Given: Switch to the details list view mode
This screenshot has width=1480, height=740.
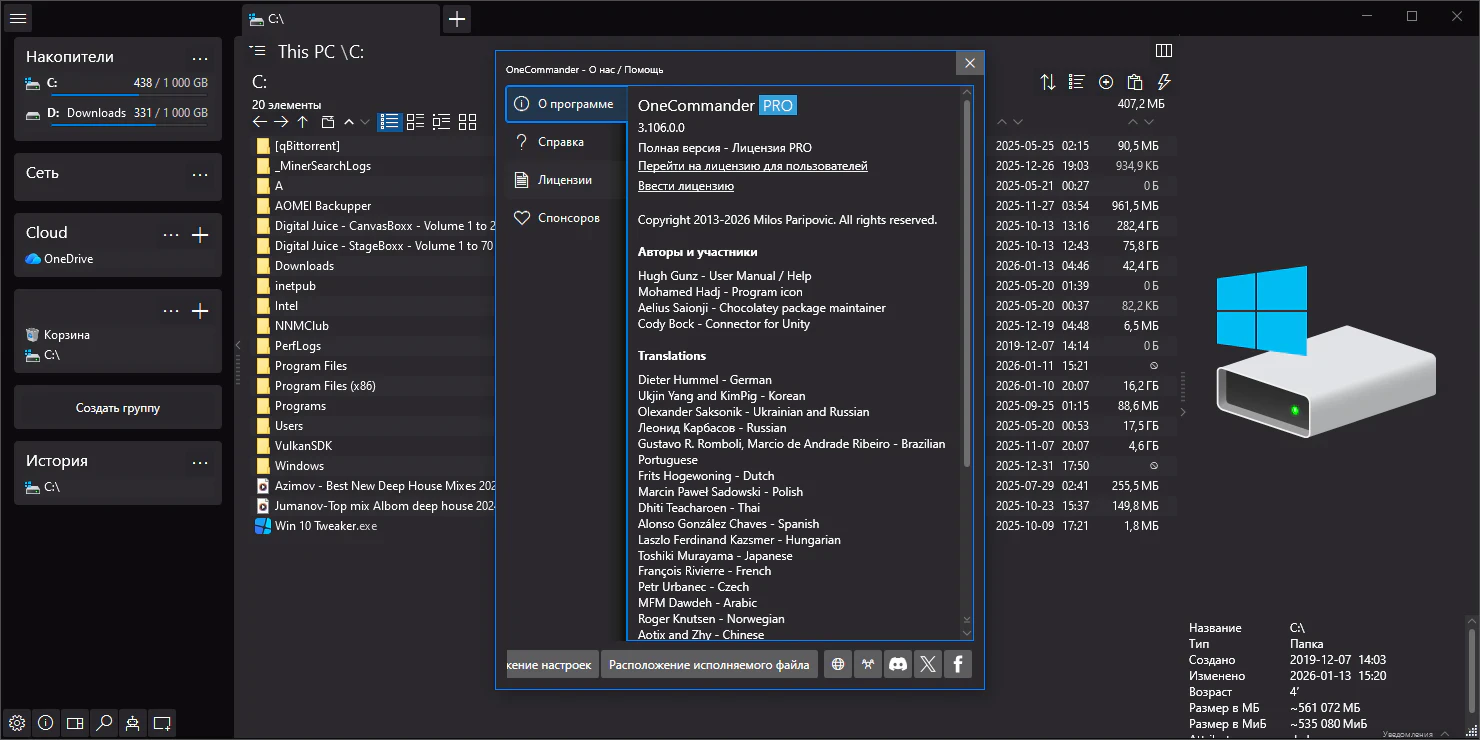Looking at the screenshot, I should [389, 122].
